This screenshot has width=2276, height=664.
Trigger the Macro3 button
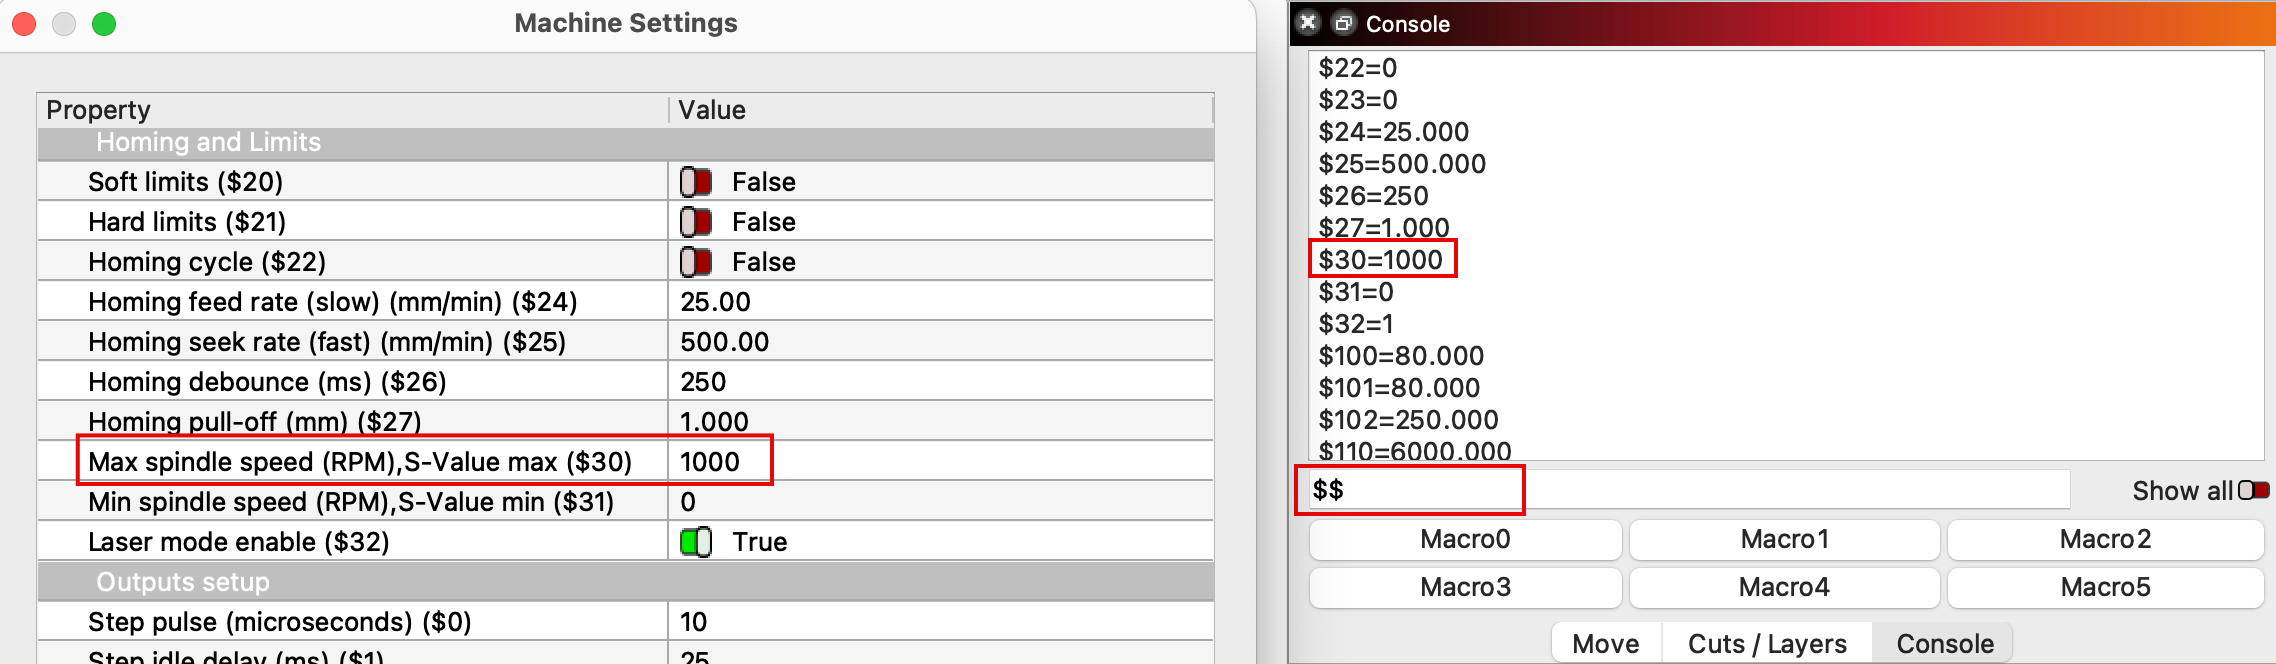1465,587
